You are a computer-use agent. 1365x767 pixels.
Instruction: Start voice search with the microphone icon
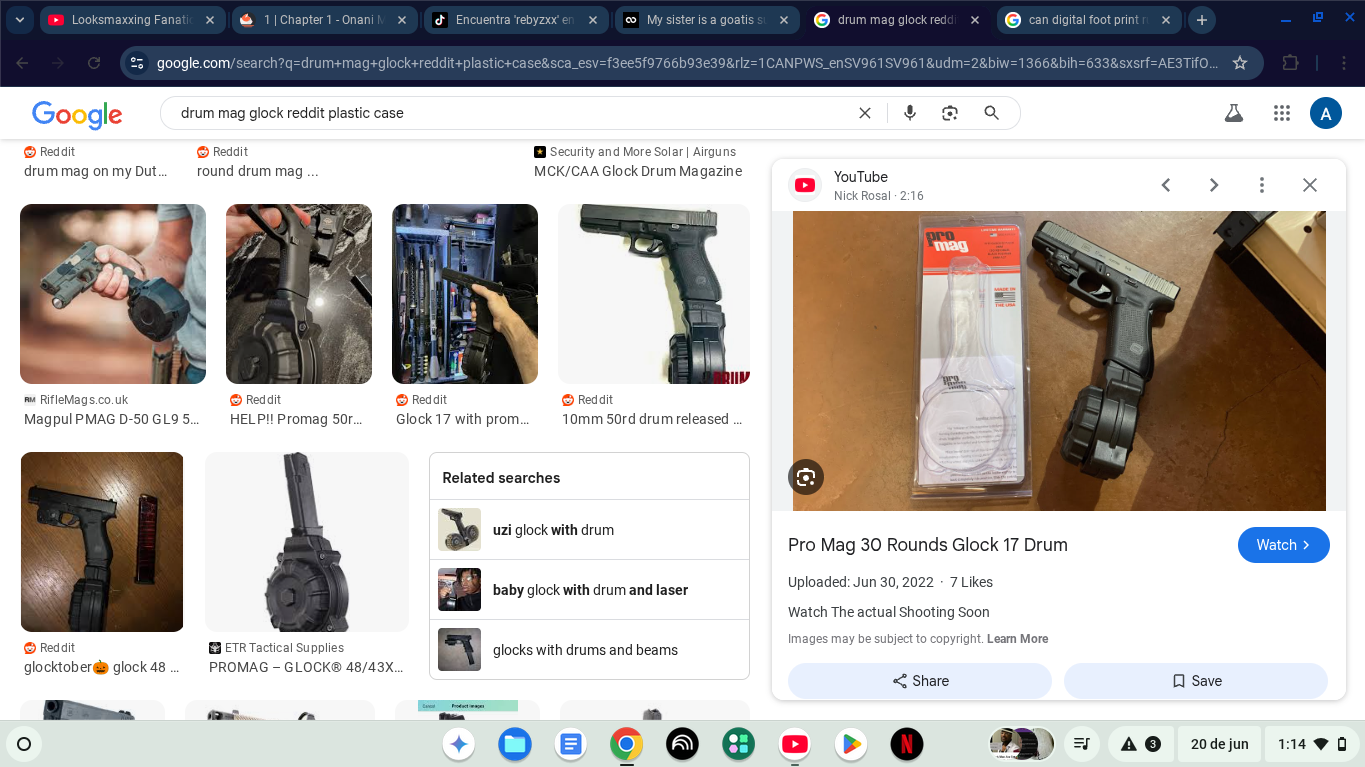point(910,113)
